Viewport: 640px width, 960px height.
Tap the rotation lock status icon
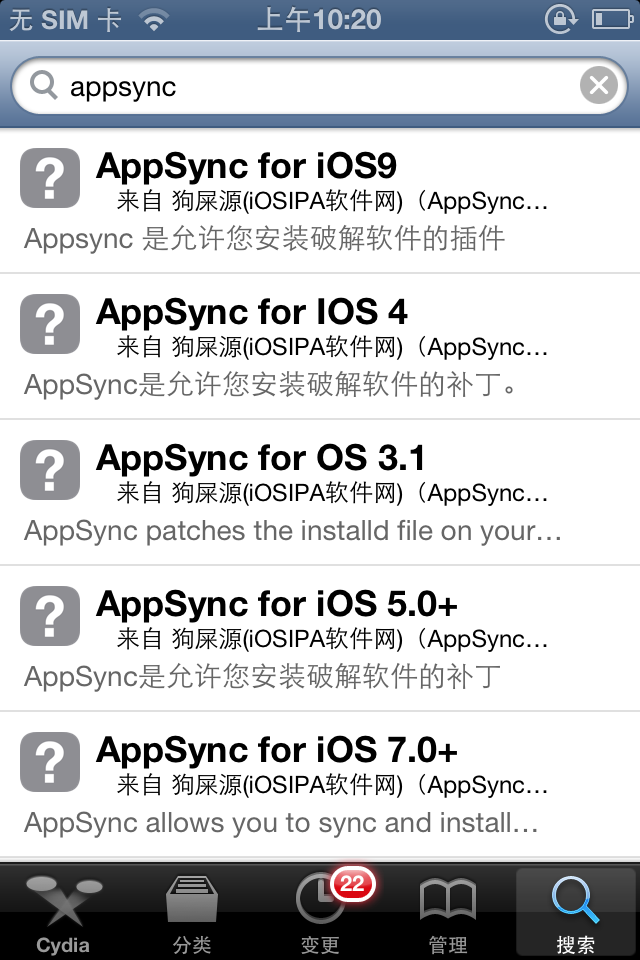(560, 20)
